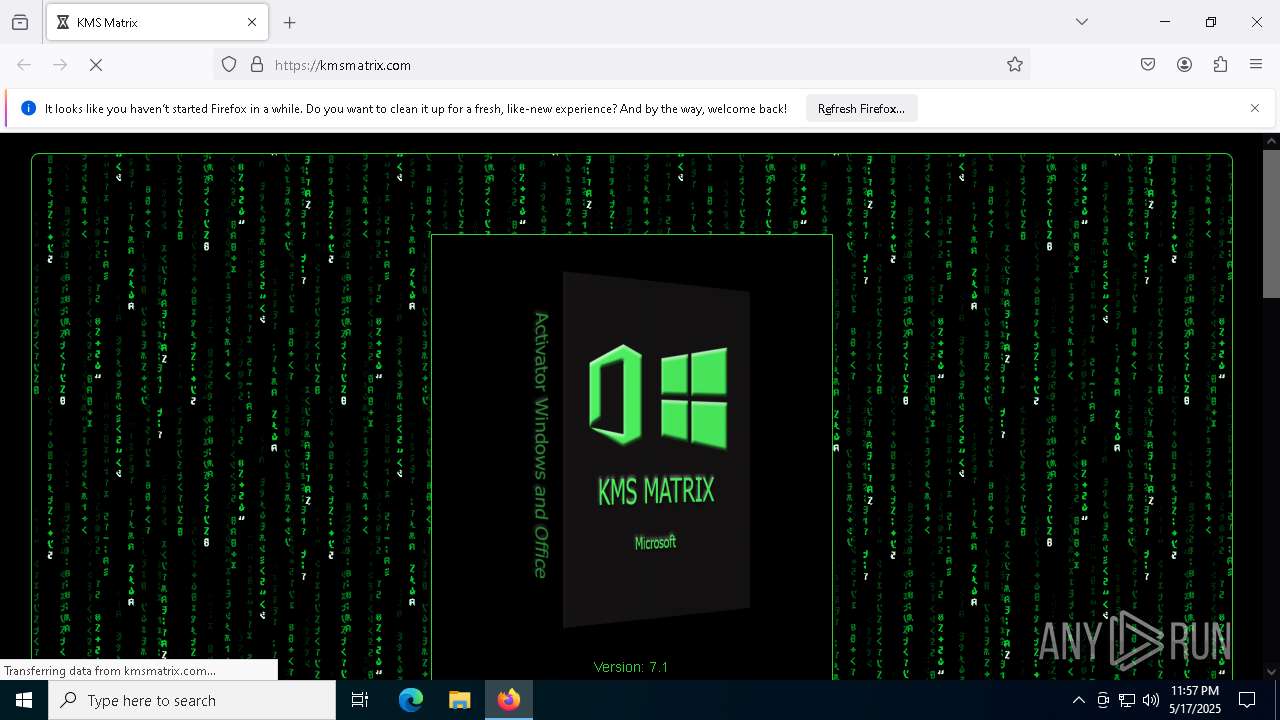Click the Firefox taskbar icon
This screenshot has height=720, width=1280.
[509, 700]
